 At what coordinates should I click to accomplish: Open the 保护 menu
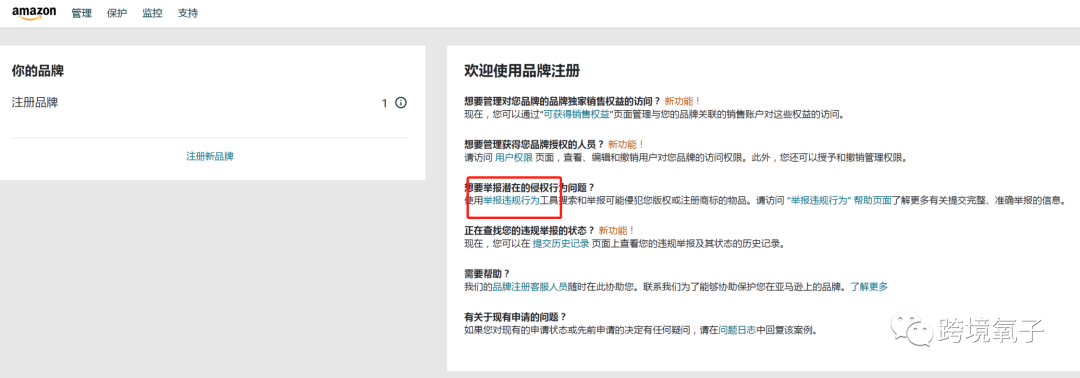pos(117,13)
